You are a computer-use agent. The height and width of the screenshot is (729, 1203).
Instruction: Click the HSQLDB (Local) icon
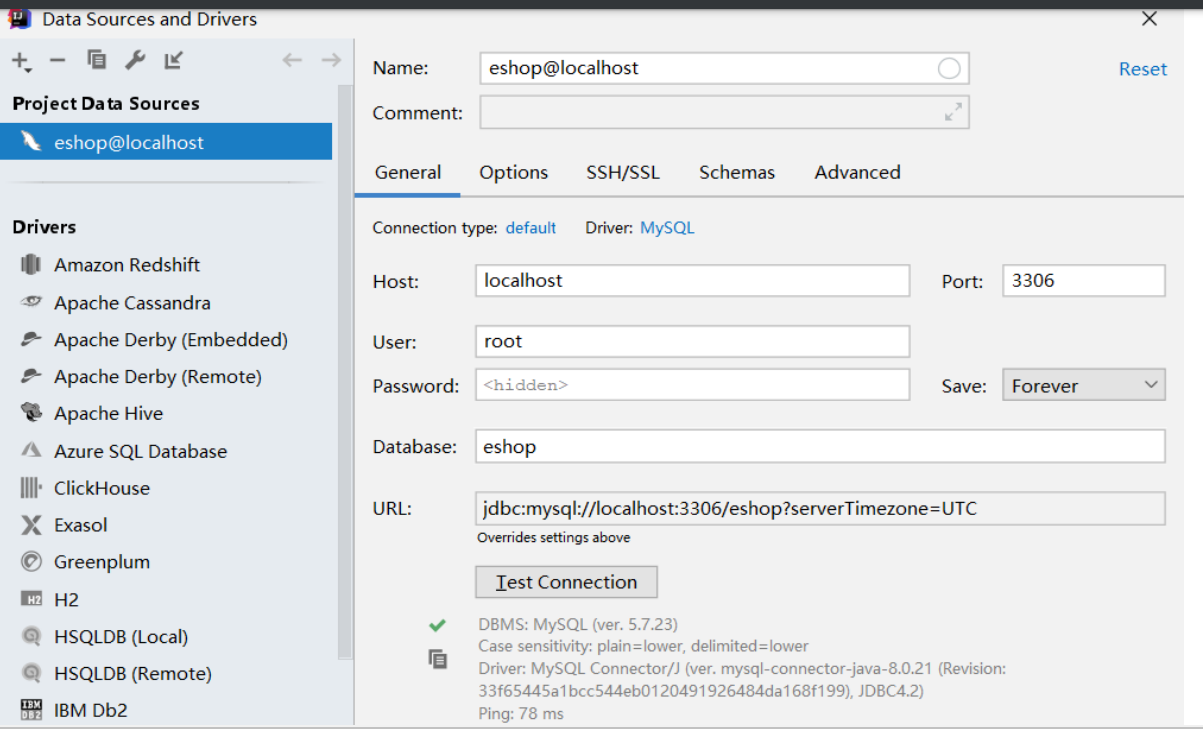(x=31, y=636)
